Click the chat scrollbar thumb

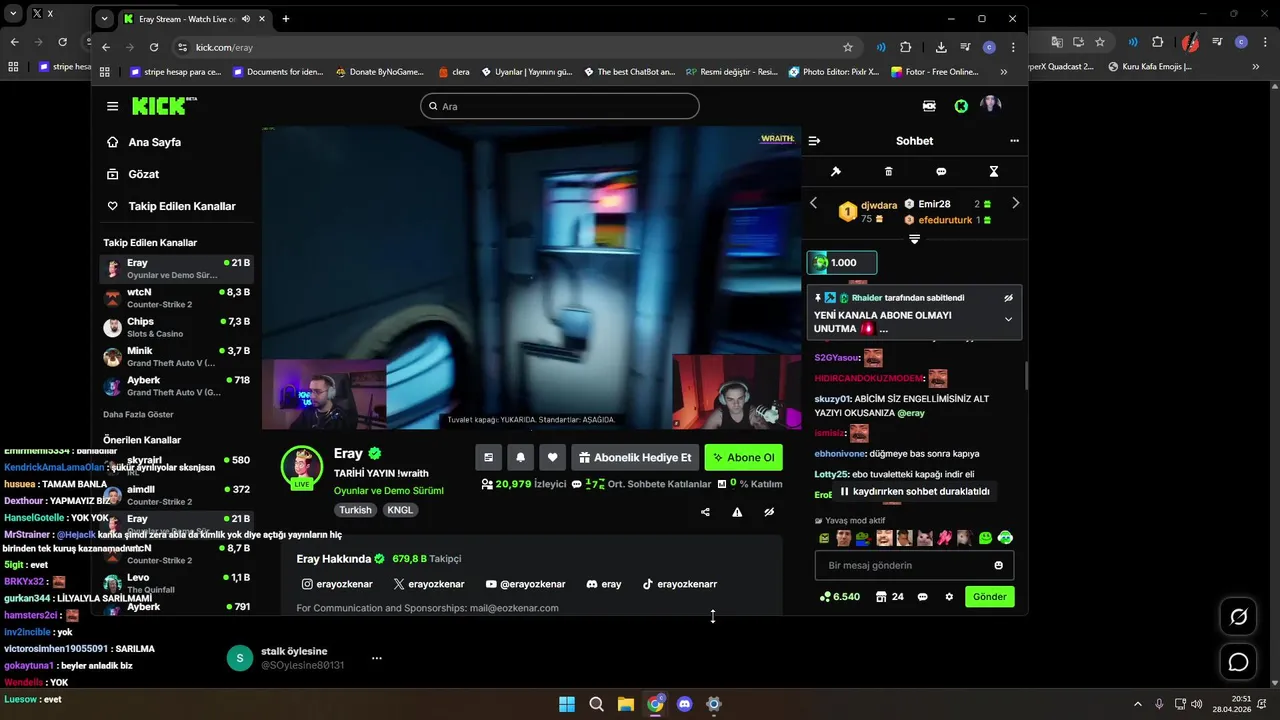click(1025, 376)
